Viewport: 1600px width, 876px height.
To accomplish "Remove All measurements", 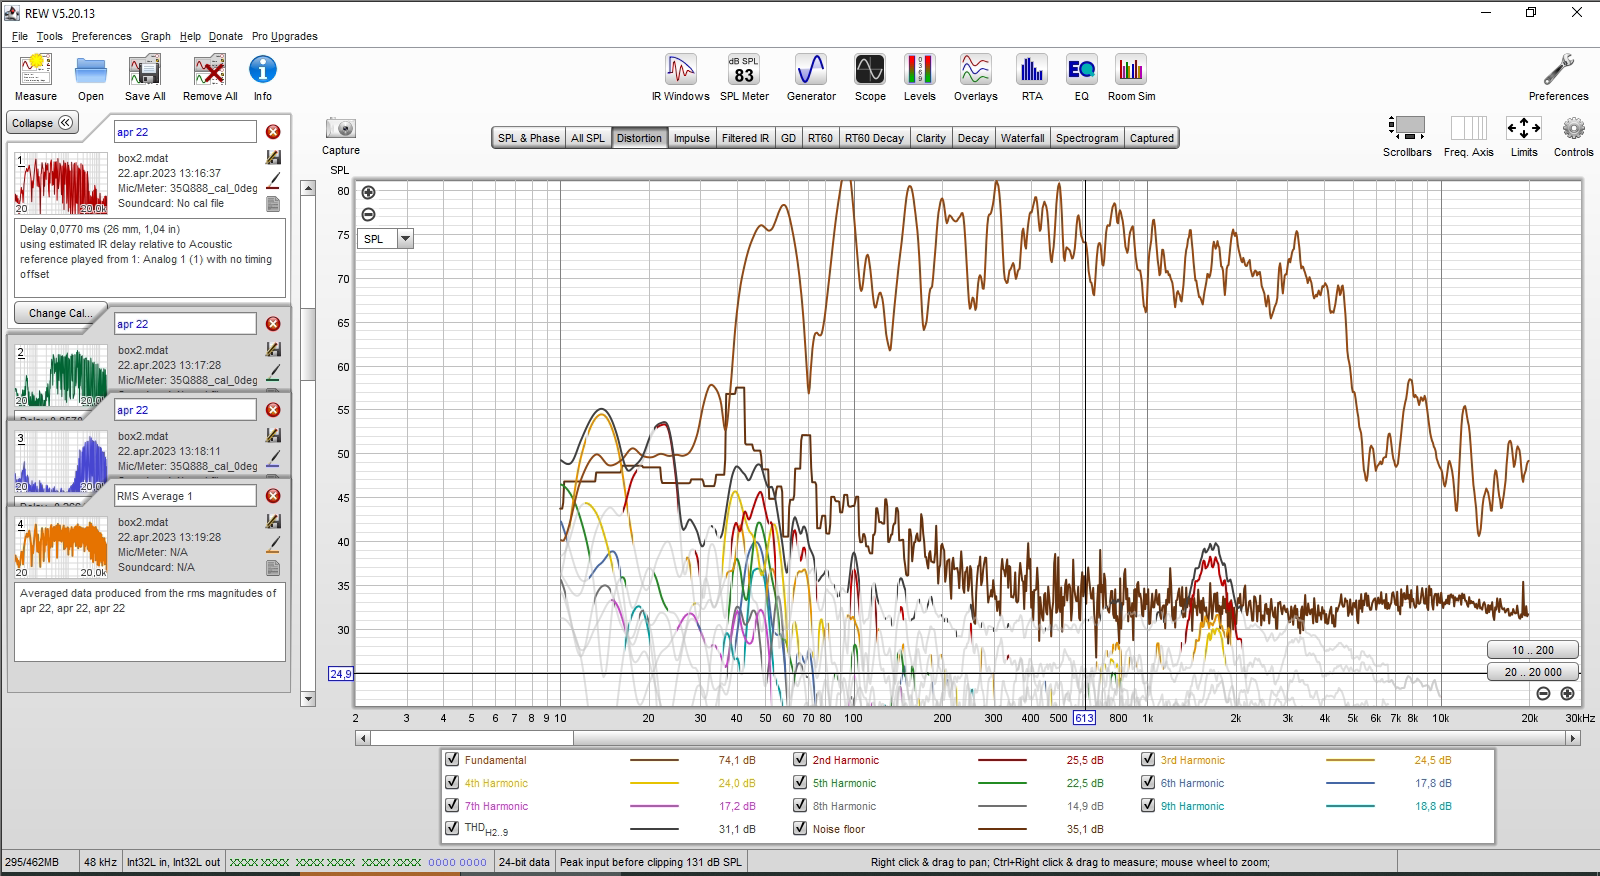I will pyautogui.click(x=210, y=77).
